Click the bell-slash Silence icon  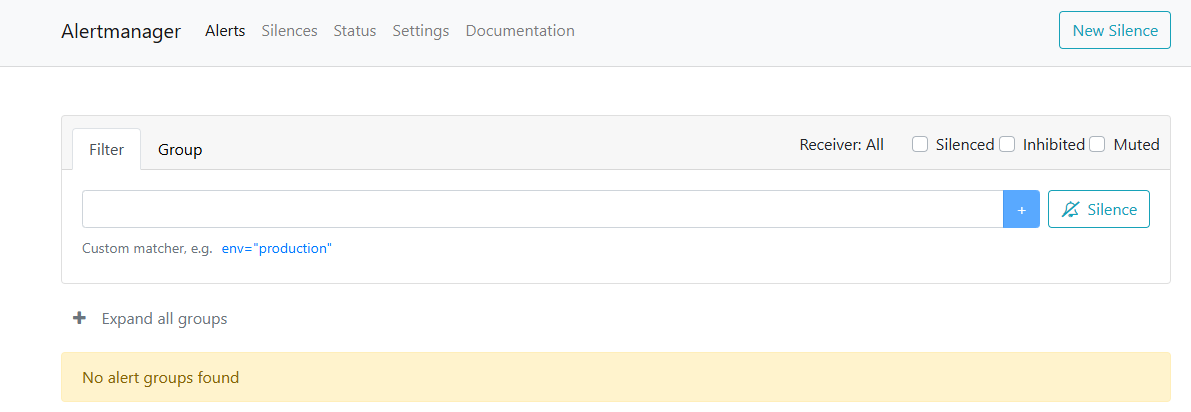(x=1071, y=209)
